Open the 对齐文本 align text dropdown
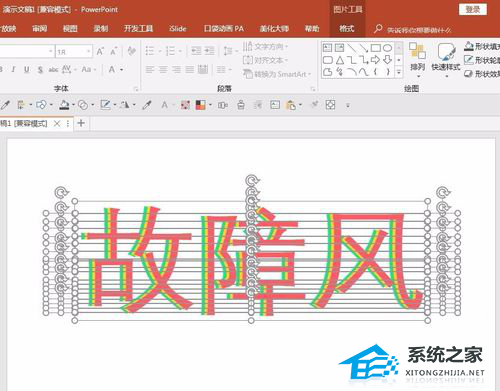The width and height of the screenshot is (500, 391). (265, 60)
